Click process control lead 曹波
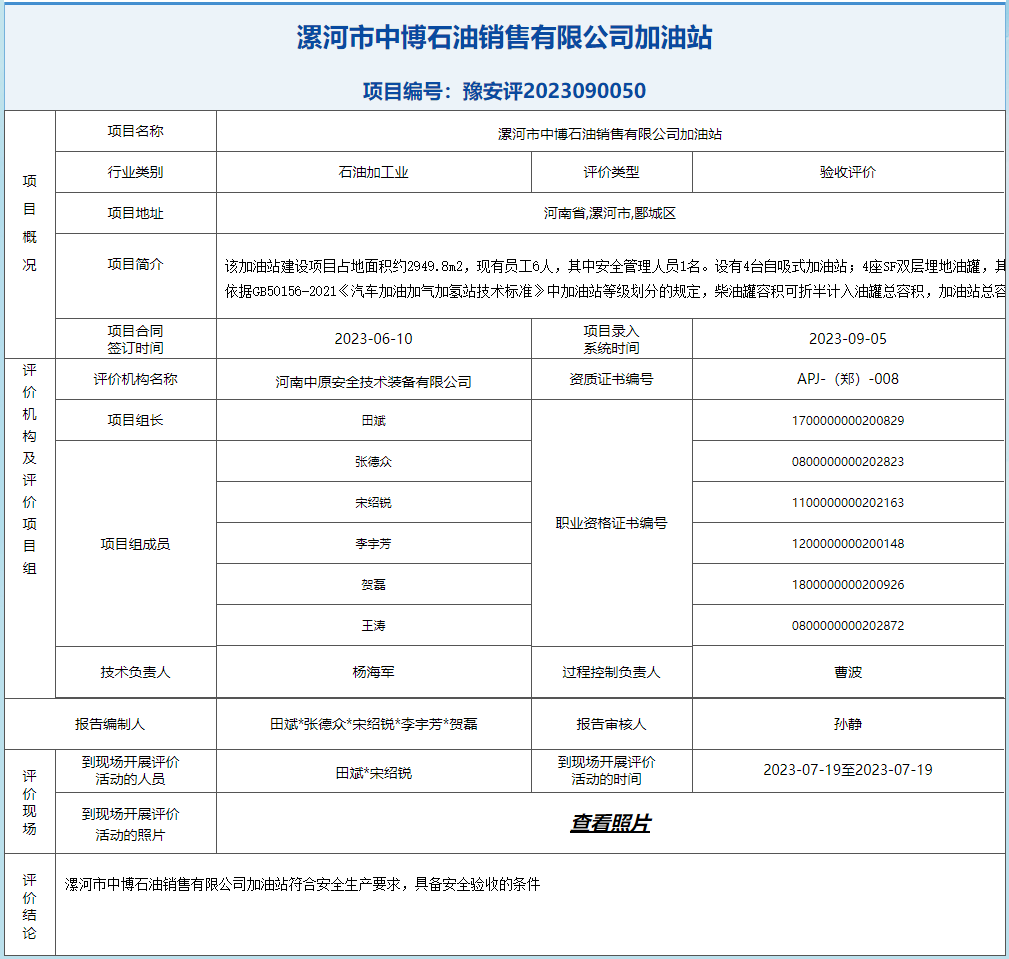 847,672
